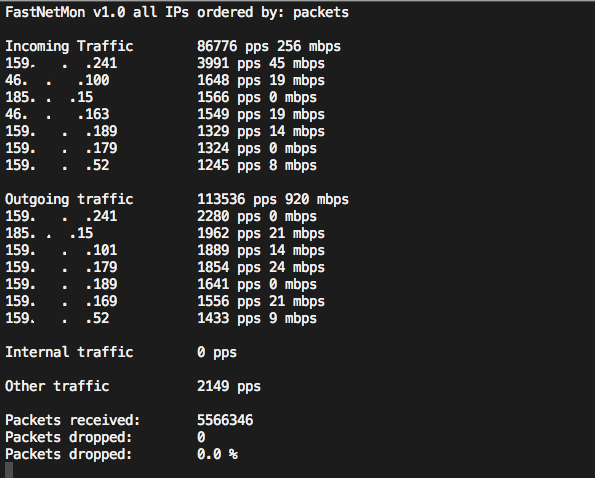Select outgoing row 2280 pps 0 mbps
The width and height of the screenshot is (595, 478).
point(161,216)
